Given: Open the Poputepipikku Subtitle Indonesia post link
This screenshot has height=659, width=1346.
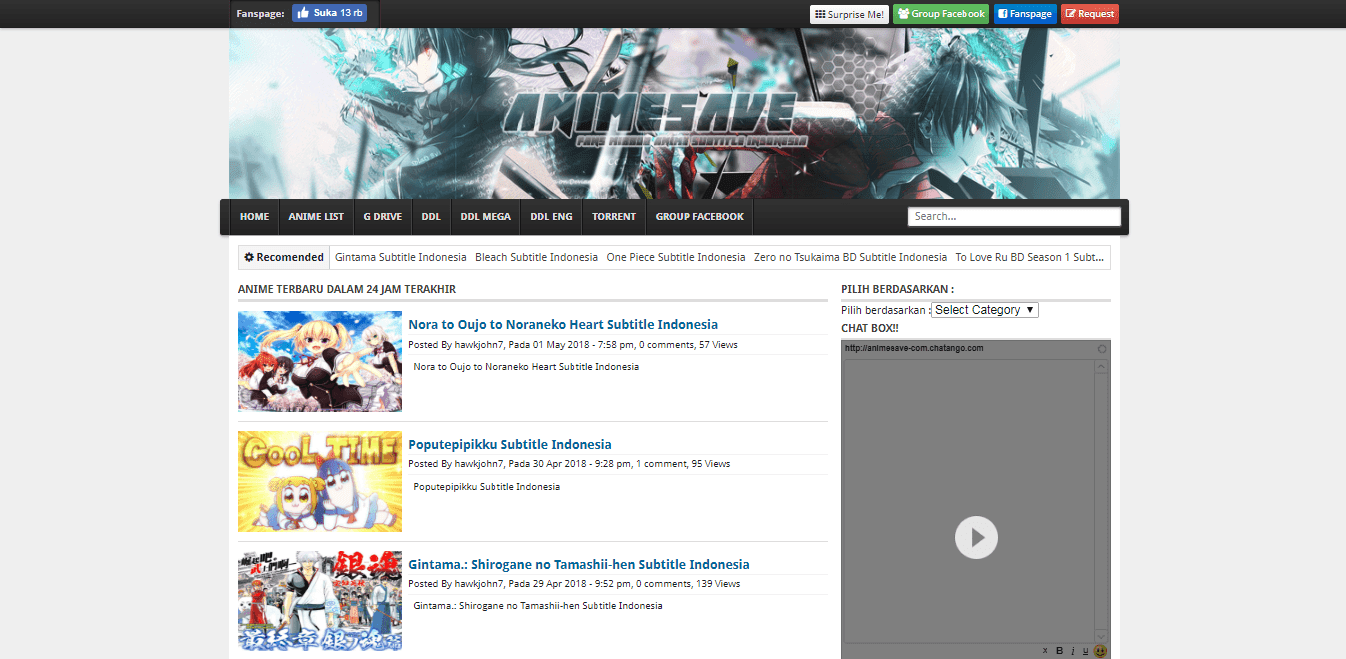Looking at the screenshot, I should point(508,443).
